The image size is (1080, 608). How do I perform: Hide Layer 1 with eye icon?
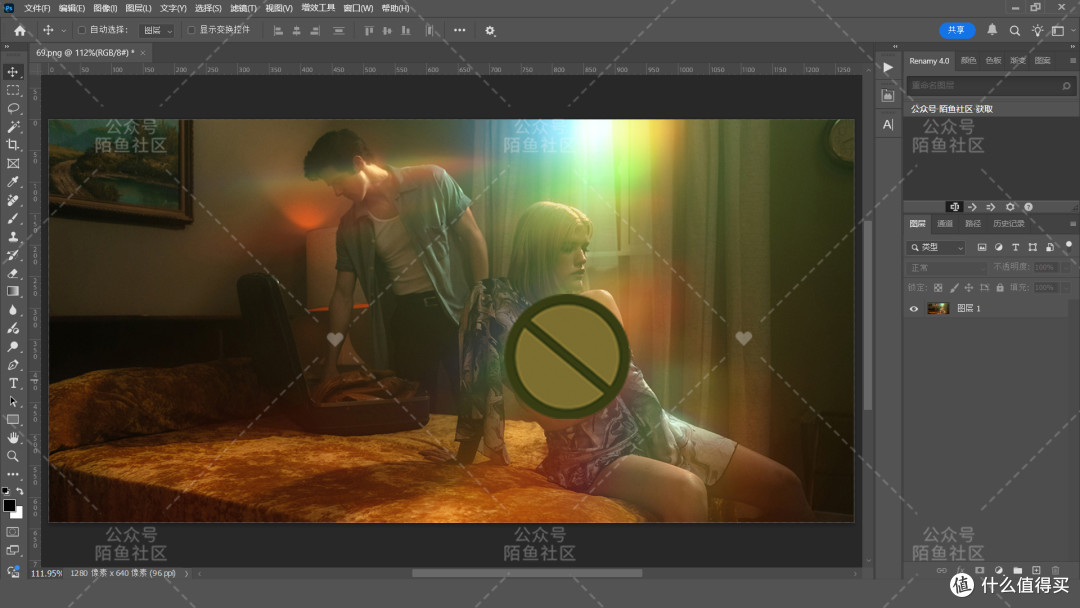coord(914,308)
